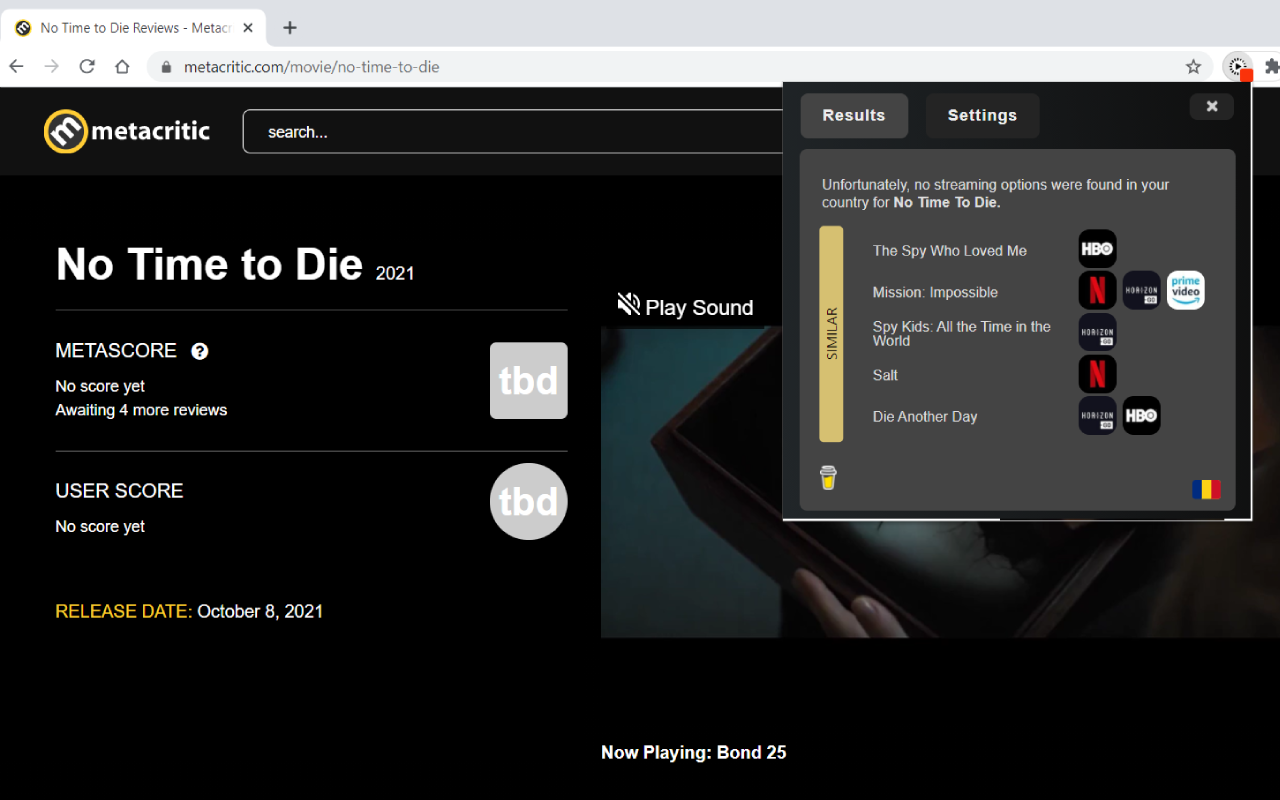Click Awaiting 4 more reviews text

(141, 410)
